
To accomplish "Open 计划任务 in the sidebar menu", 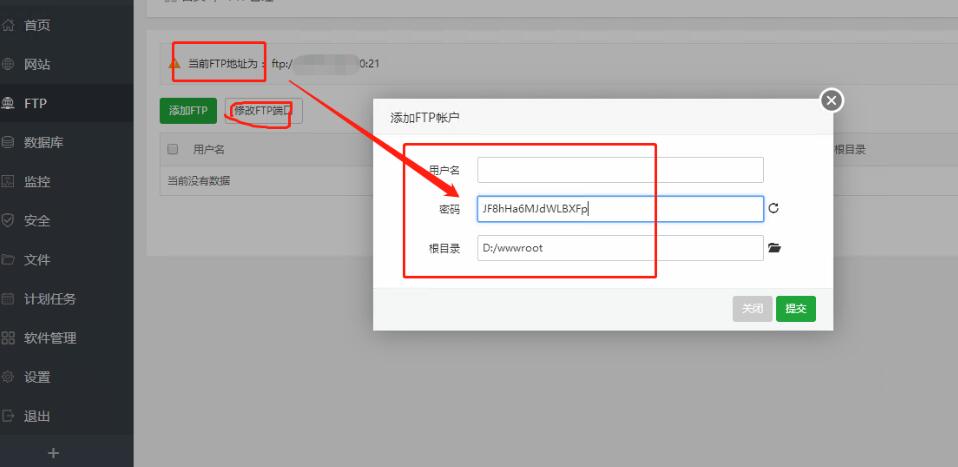I will [x=50, y=299].
